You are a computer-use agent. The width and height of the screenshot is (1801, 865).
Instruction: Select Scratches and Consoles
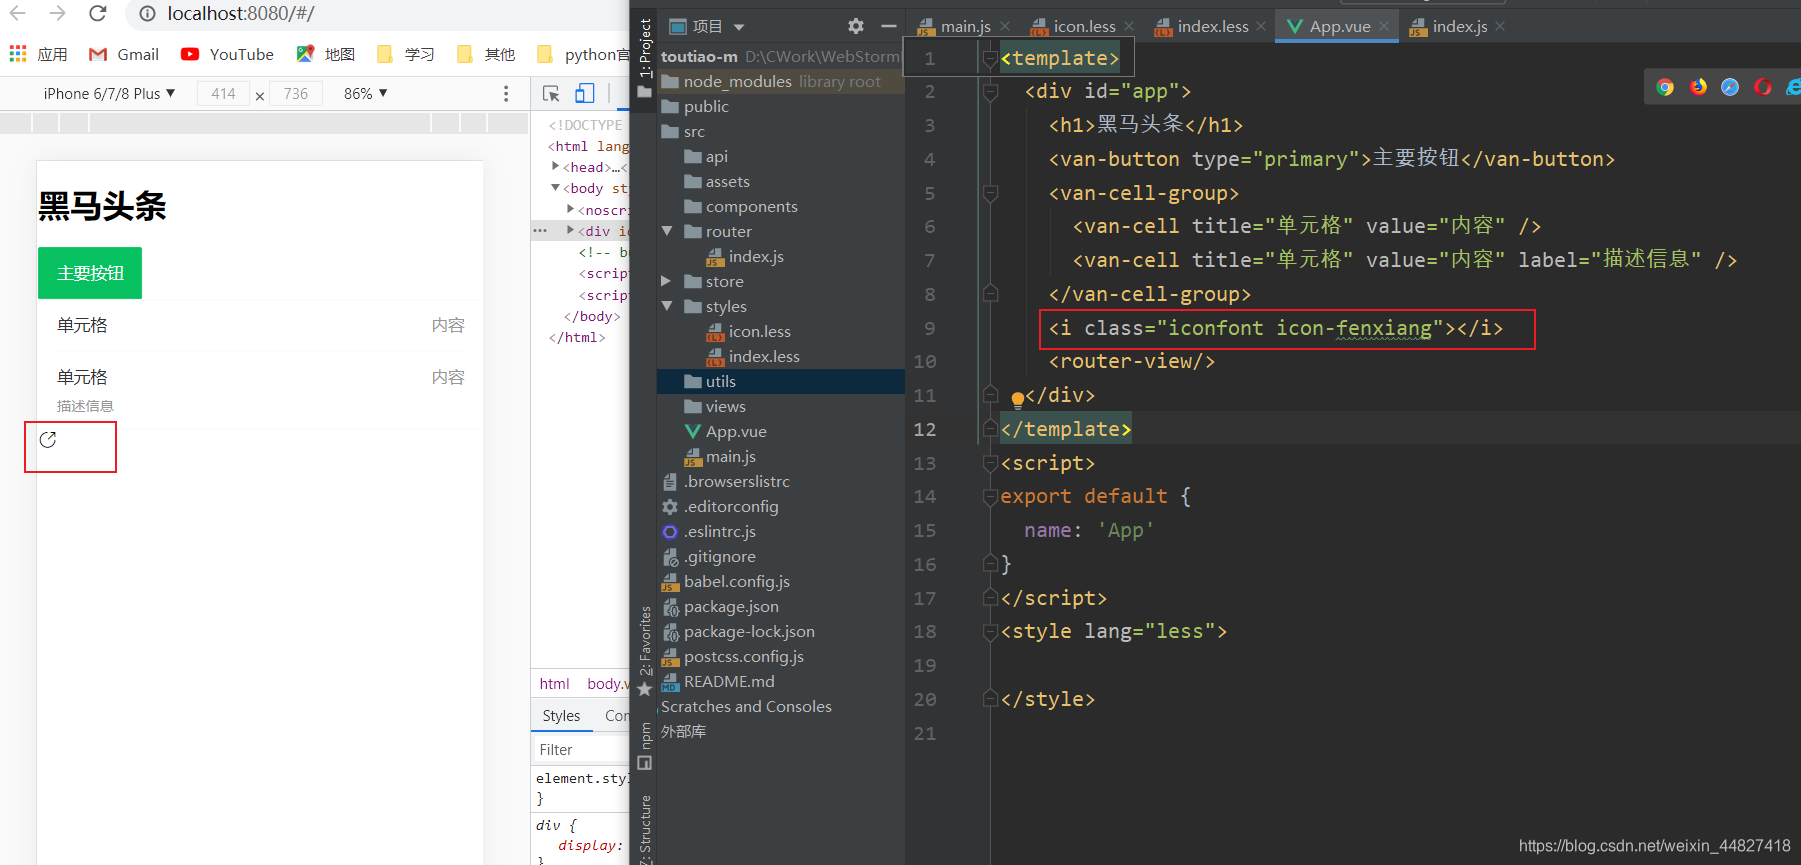[x=746, y=706]
